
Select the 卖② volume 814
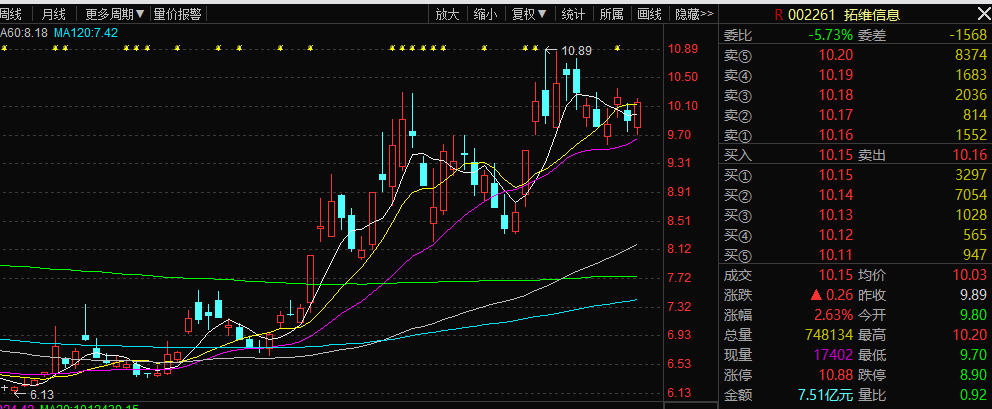click(x=975, y=115)
